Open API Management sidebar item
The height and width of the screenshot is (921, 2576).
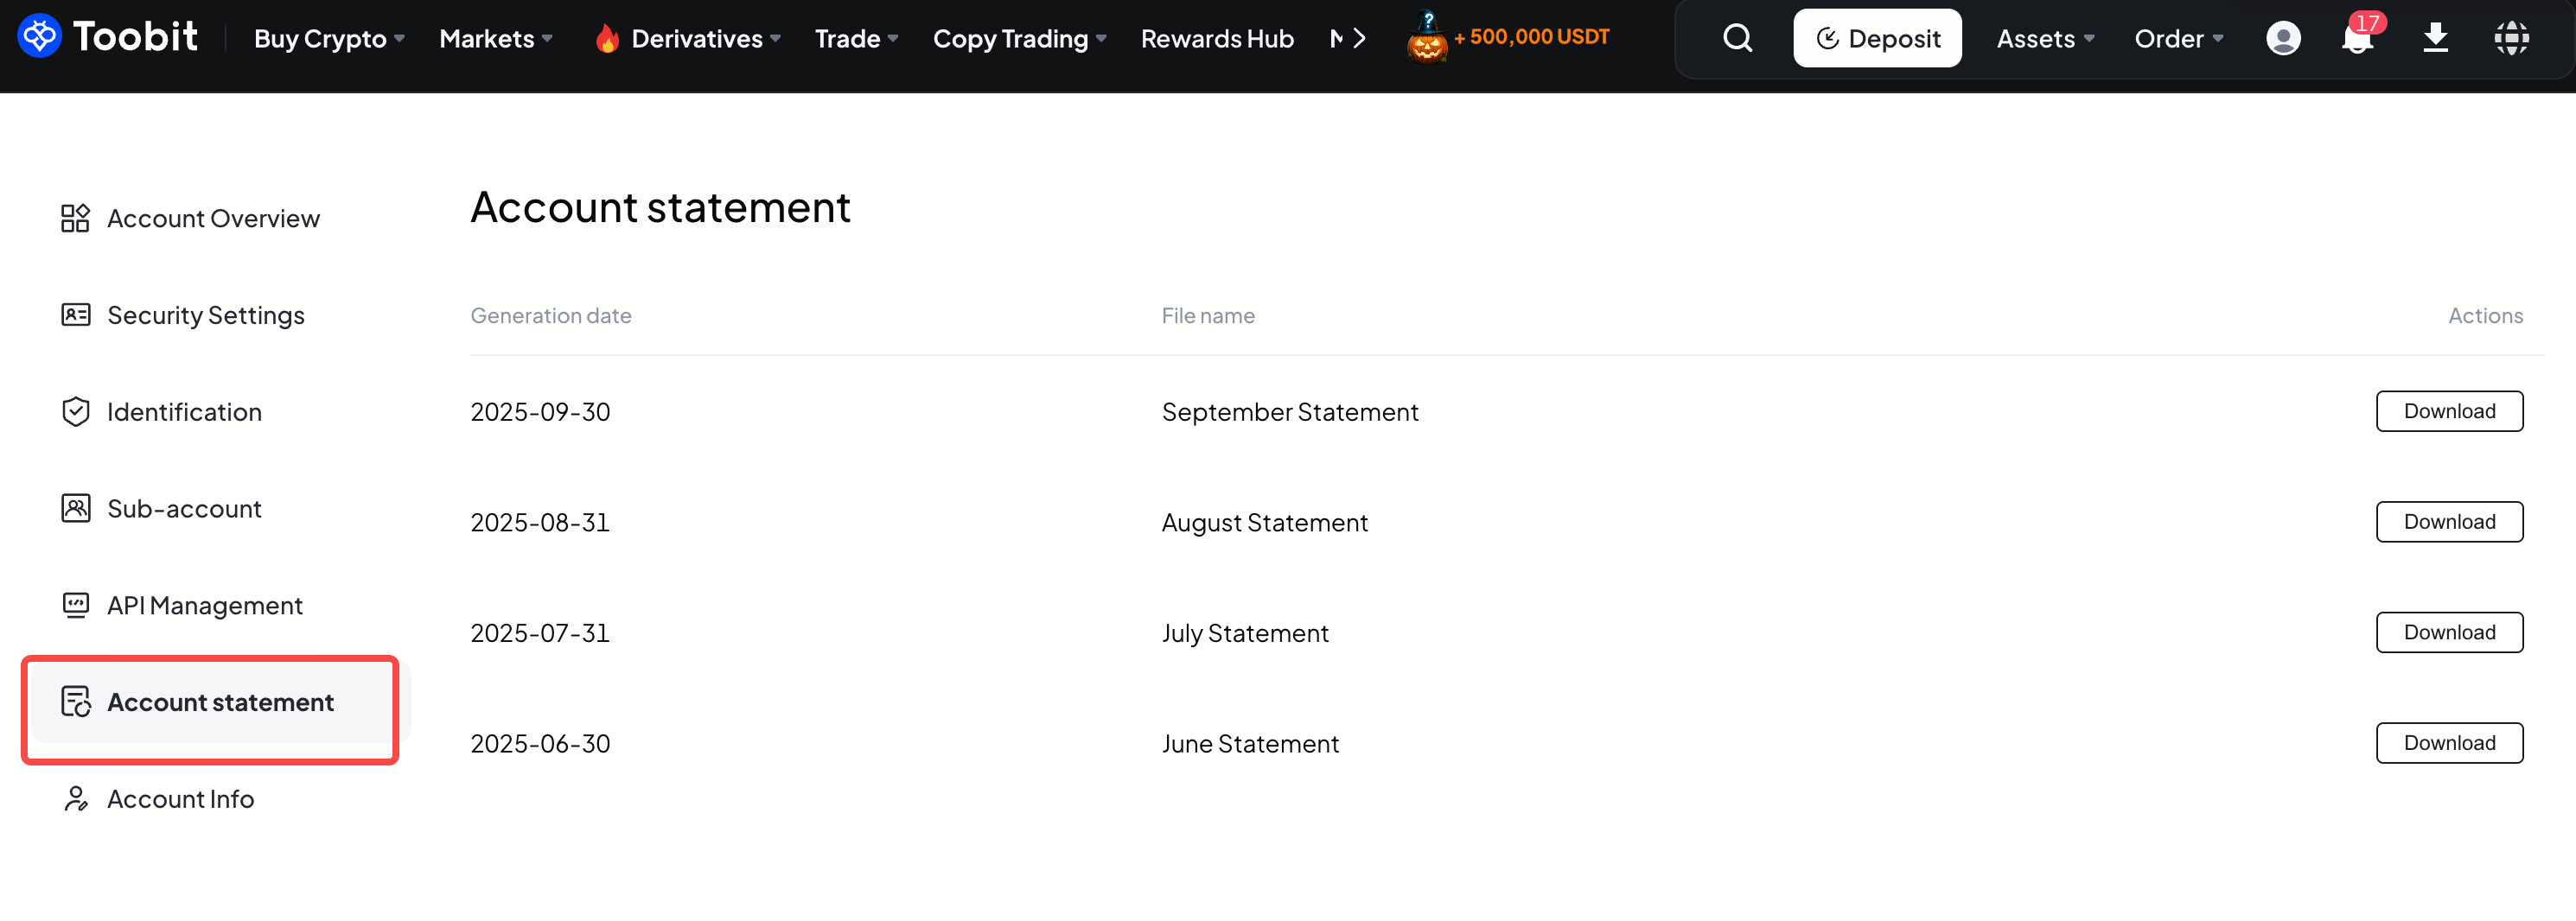coord(204,605)
